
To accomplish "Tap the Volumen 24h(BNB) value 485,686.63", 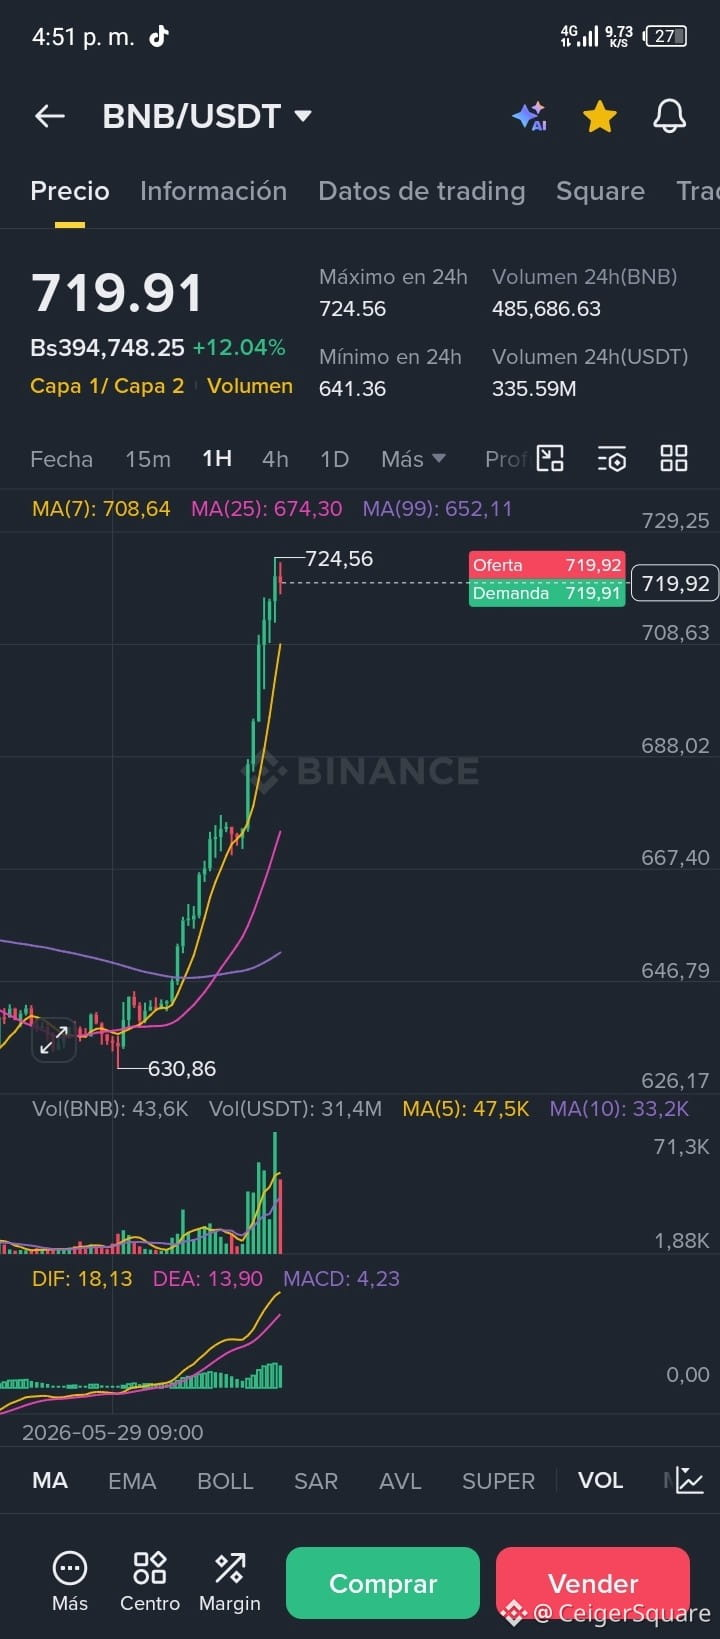I will pyautogui.click(x=546, y=309).
